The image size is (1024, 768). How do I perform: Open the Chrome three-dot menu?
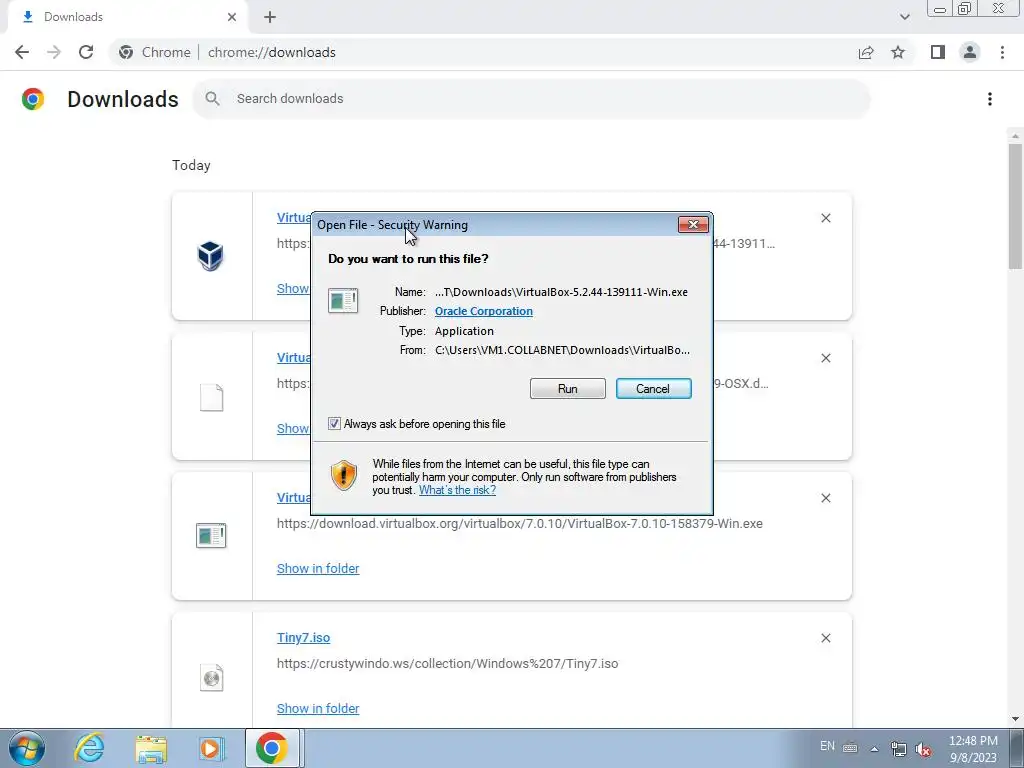coord(1002,52)
